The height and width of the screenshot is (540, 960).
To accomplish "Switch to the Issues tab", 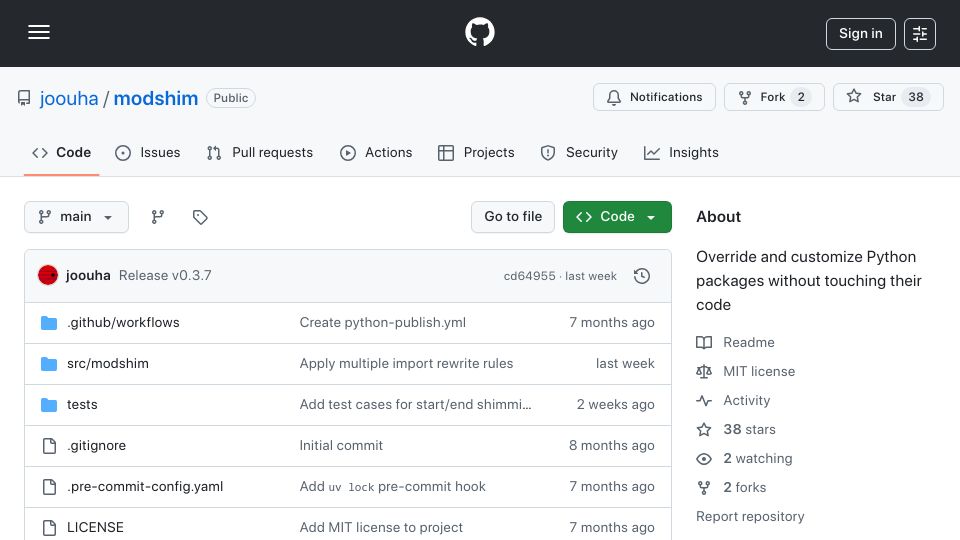I will (148, 152).
